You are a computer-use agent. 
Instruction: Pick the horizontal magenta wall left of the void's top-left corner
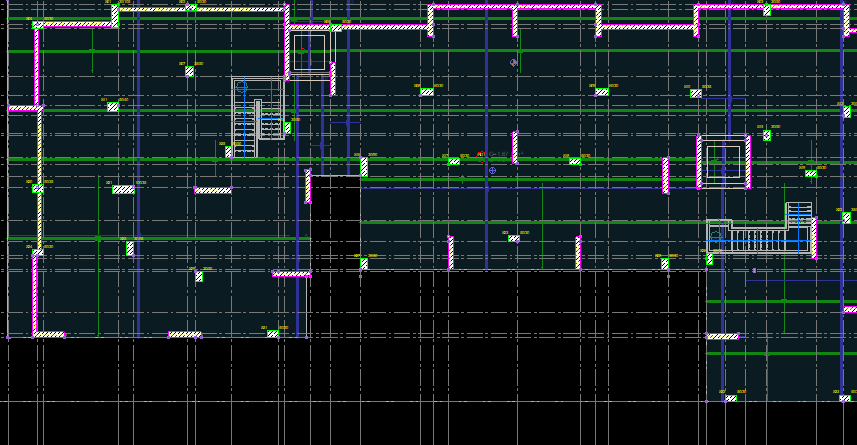coord(291,273)
